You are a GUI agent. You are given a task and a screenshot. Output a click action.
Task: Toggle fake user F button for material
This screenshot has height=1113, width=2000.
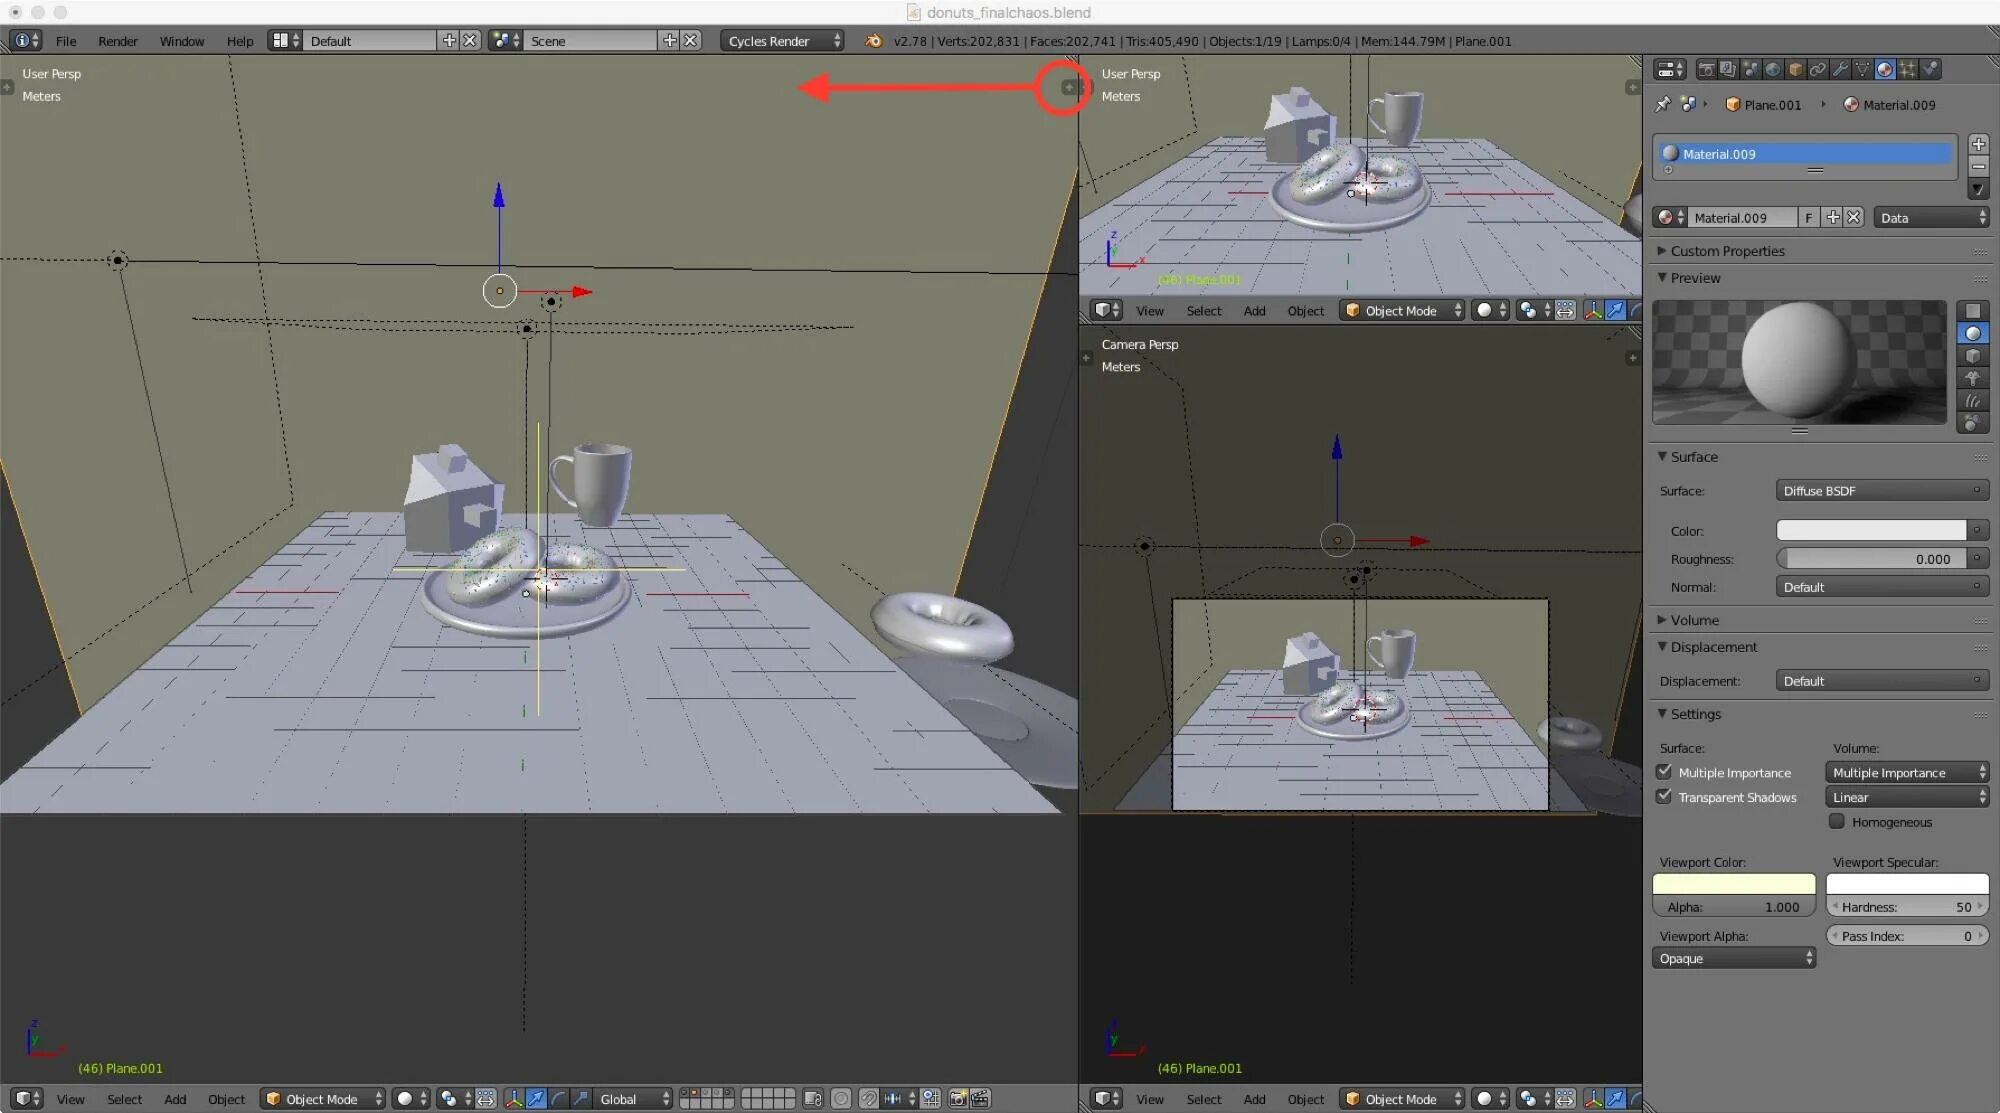(x=1808, y=217)
